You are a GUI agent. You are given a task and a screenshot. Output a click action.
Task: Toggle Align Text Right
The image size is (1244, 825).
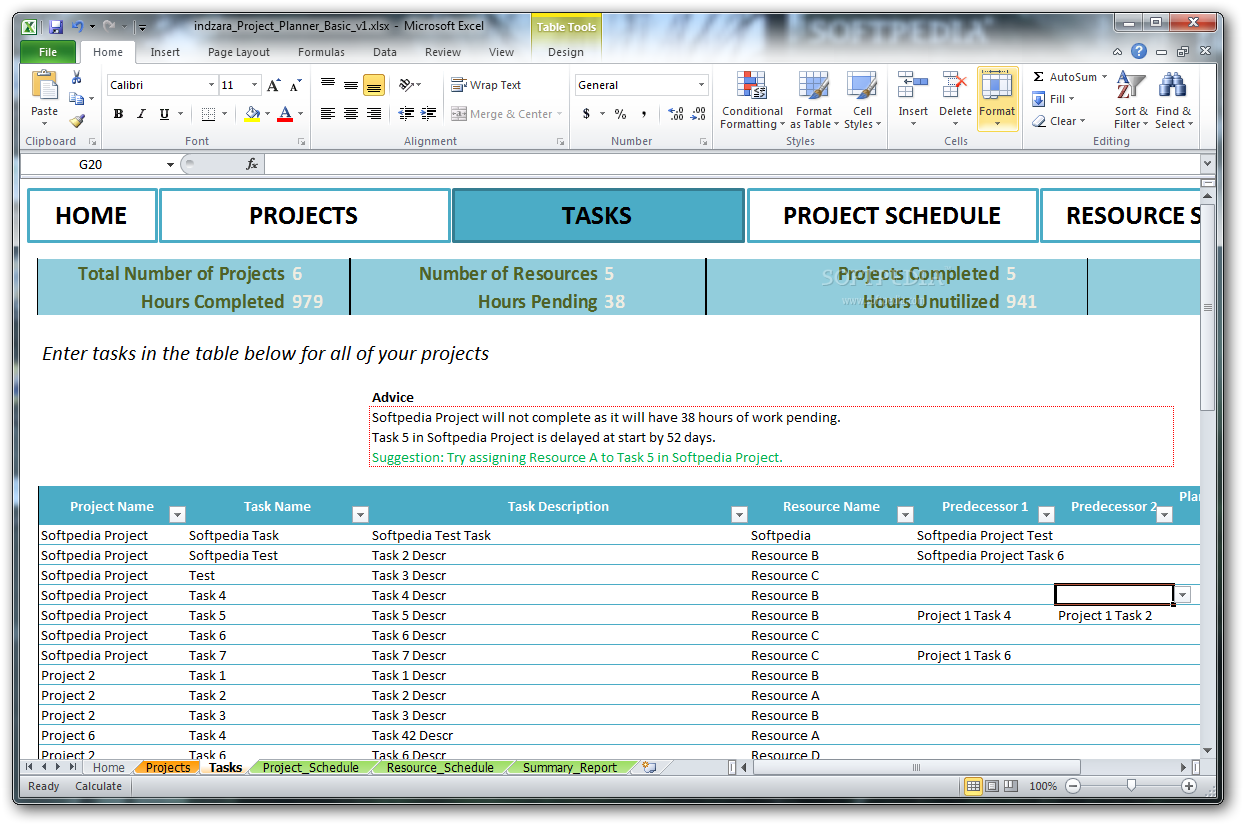pyautogui.click(x=373, y=114)
